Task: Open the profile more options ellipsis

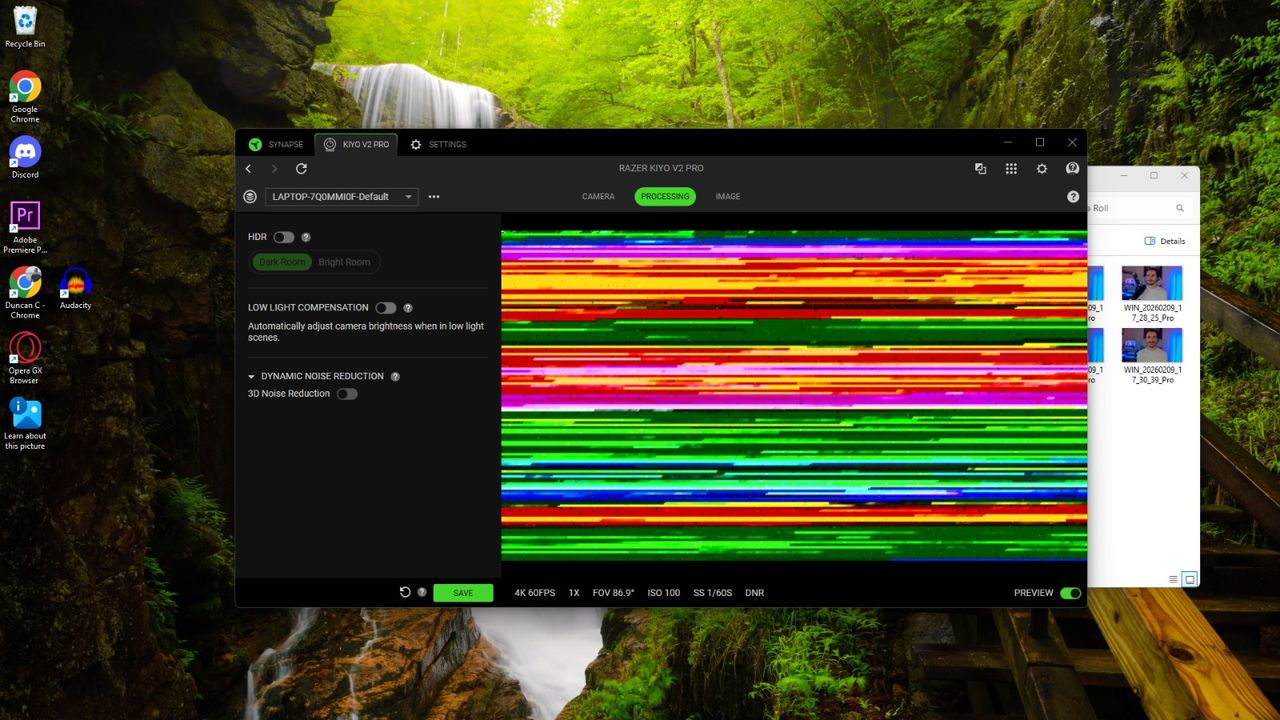Action: (434, 197)
